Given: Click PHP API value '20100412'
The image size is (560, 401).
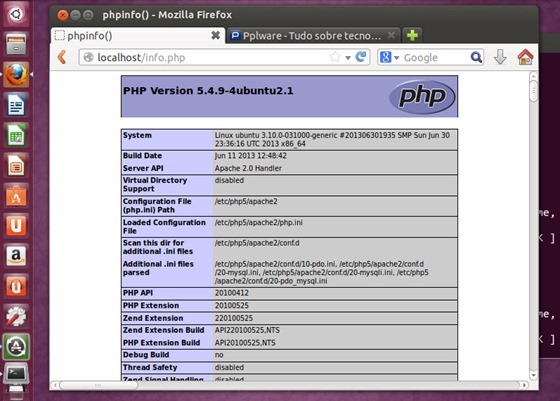Looking at the screenshot, I should pos(231,293).
